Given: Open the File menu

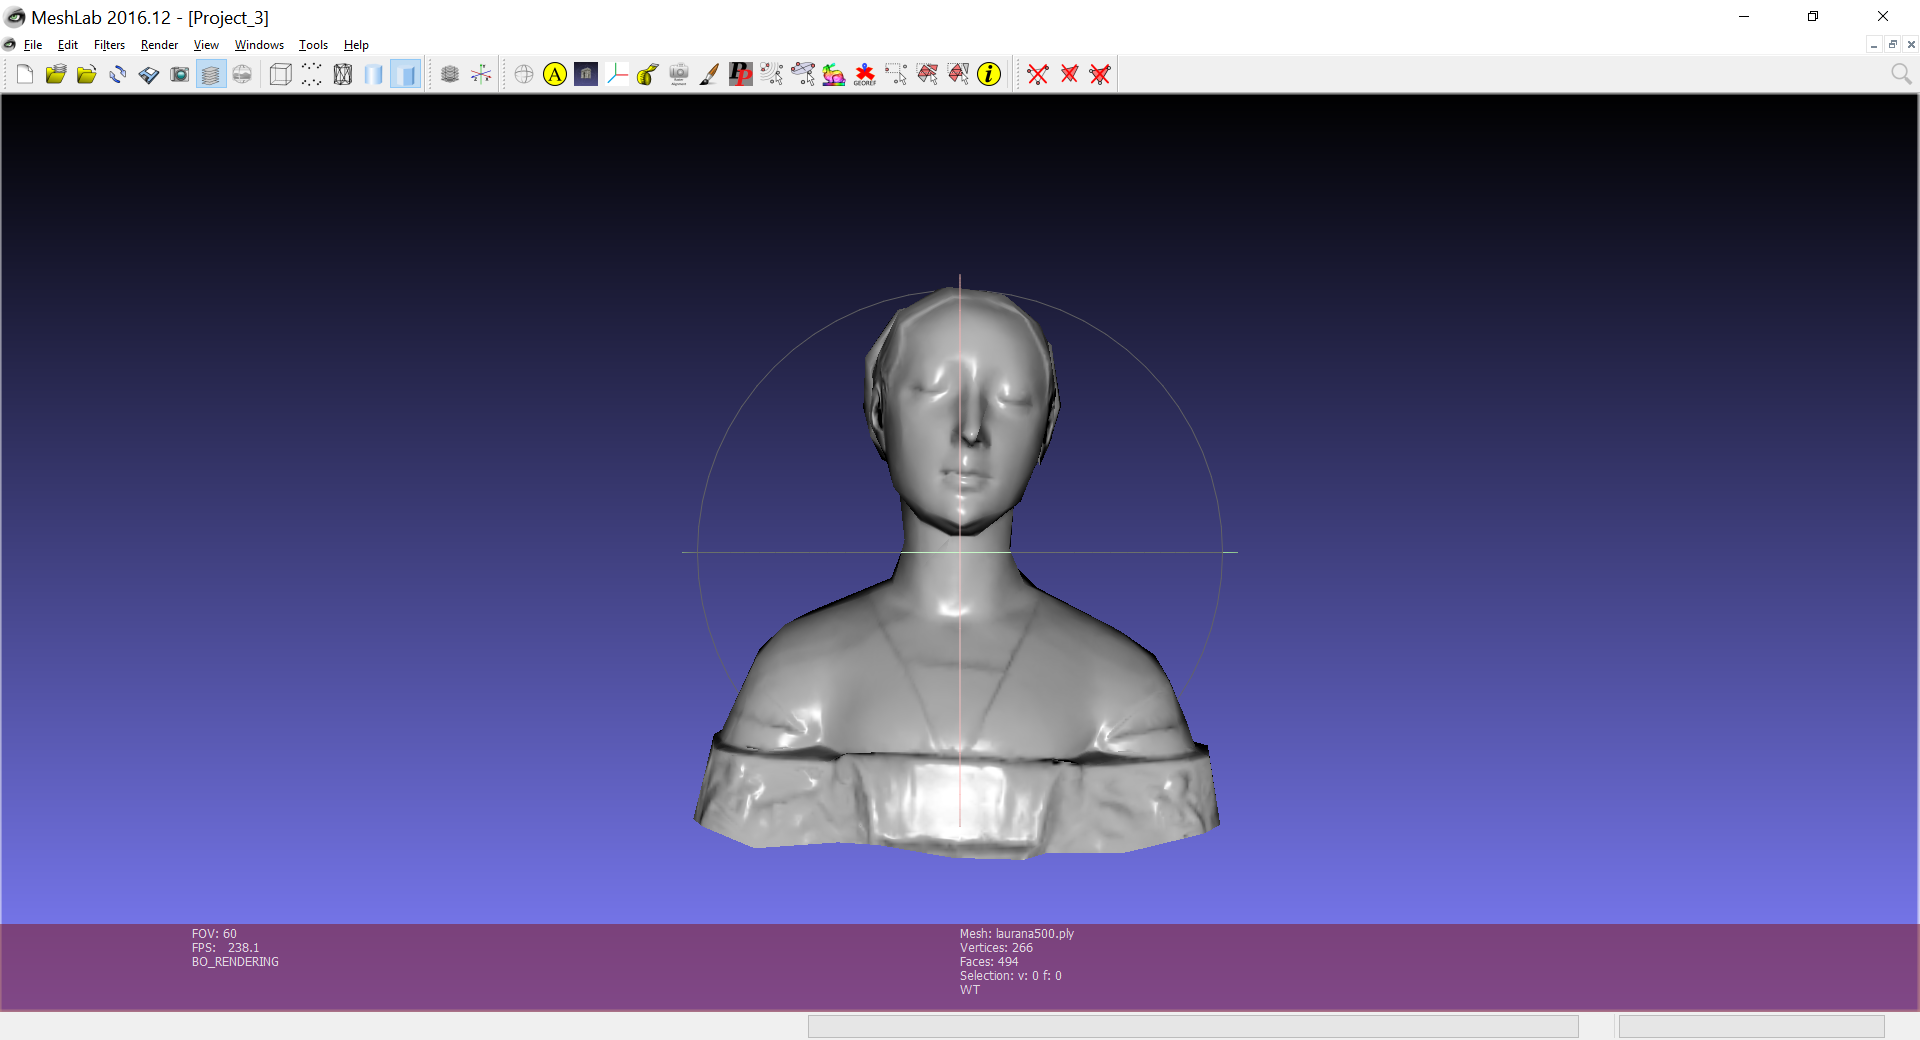Looking at the screenshot, I should pyautogui.click(x=33, y=45).
